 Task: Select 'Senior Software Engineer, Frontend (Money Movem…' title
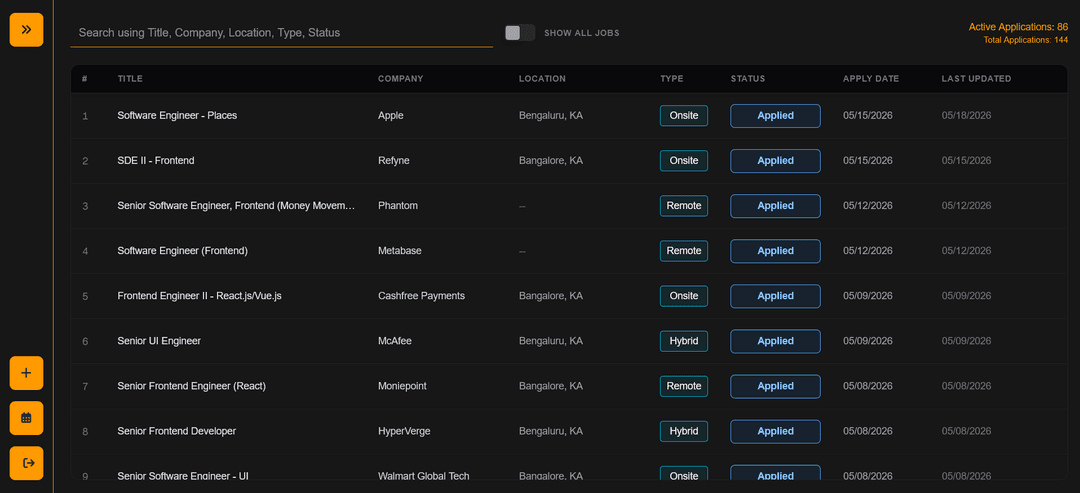(236, 206)
